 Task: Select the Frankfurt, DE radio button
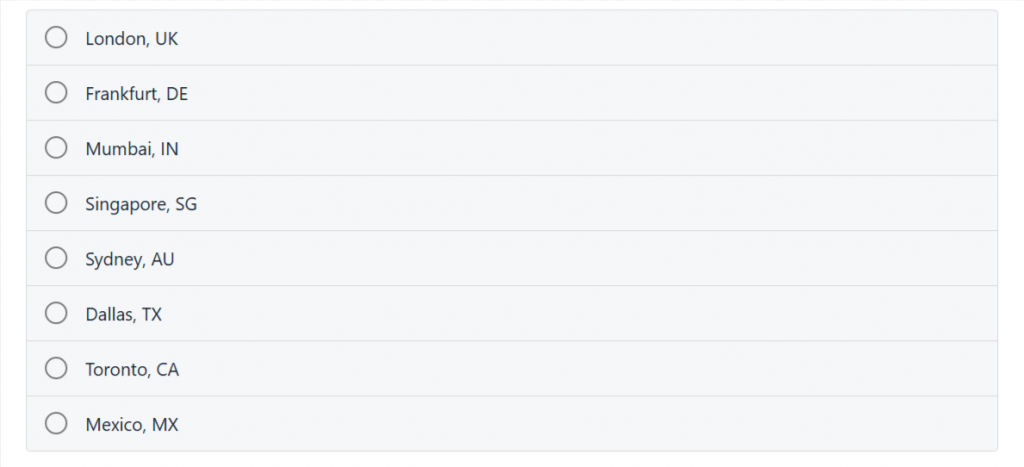(x=56, y=93)
